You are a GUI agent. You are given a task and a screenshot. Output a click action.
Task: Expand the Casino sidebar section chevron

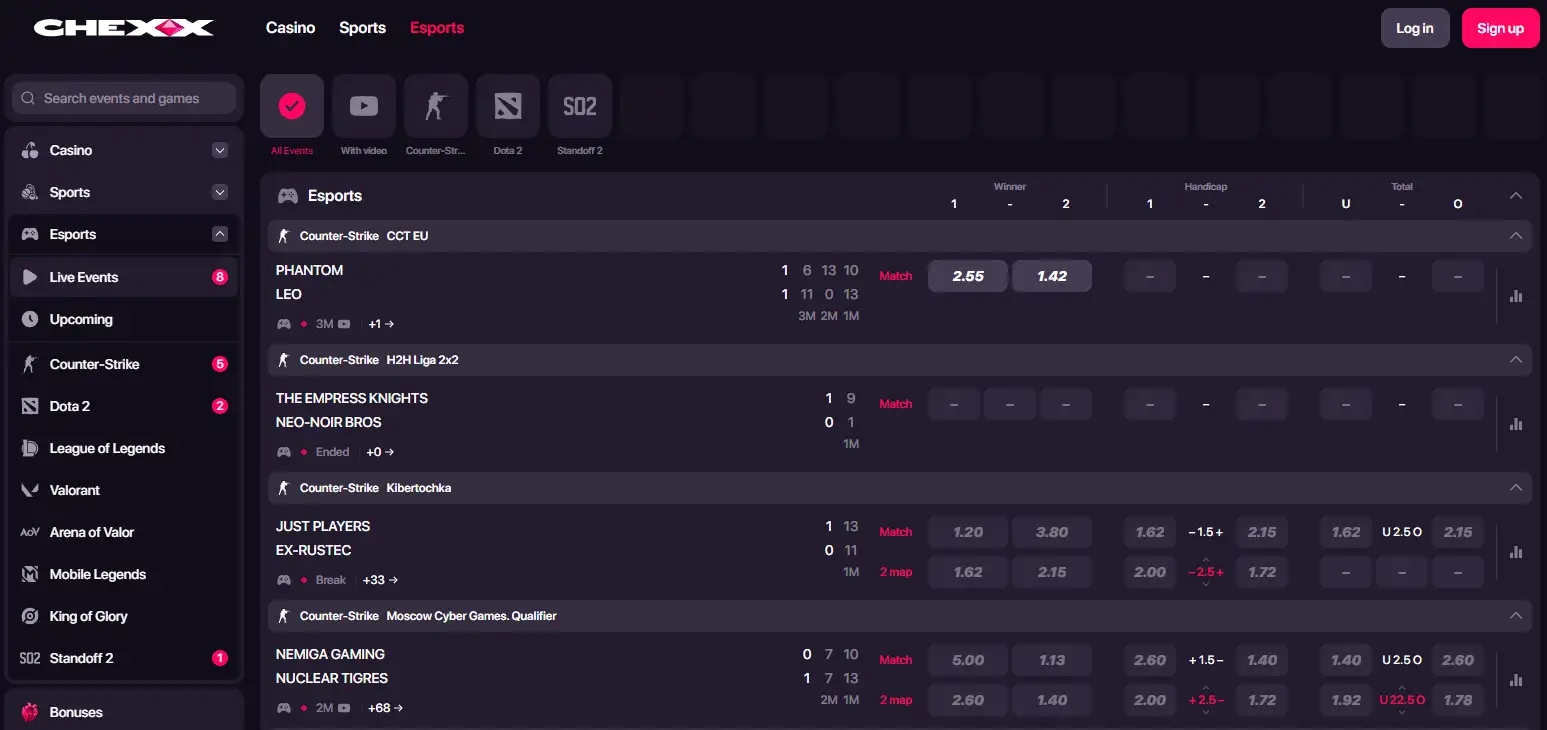coord(220,150)
